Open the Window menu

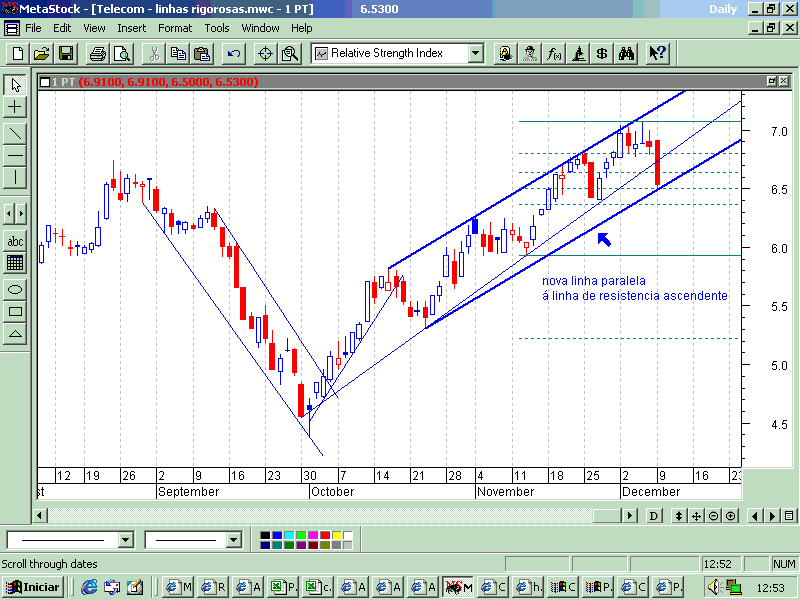pyautogui.click(x=260, y=28)
